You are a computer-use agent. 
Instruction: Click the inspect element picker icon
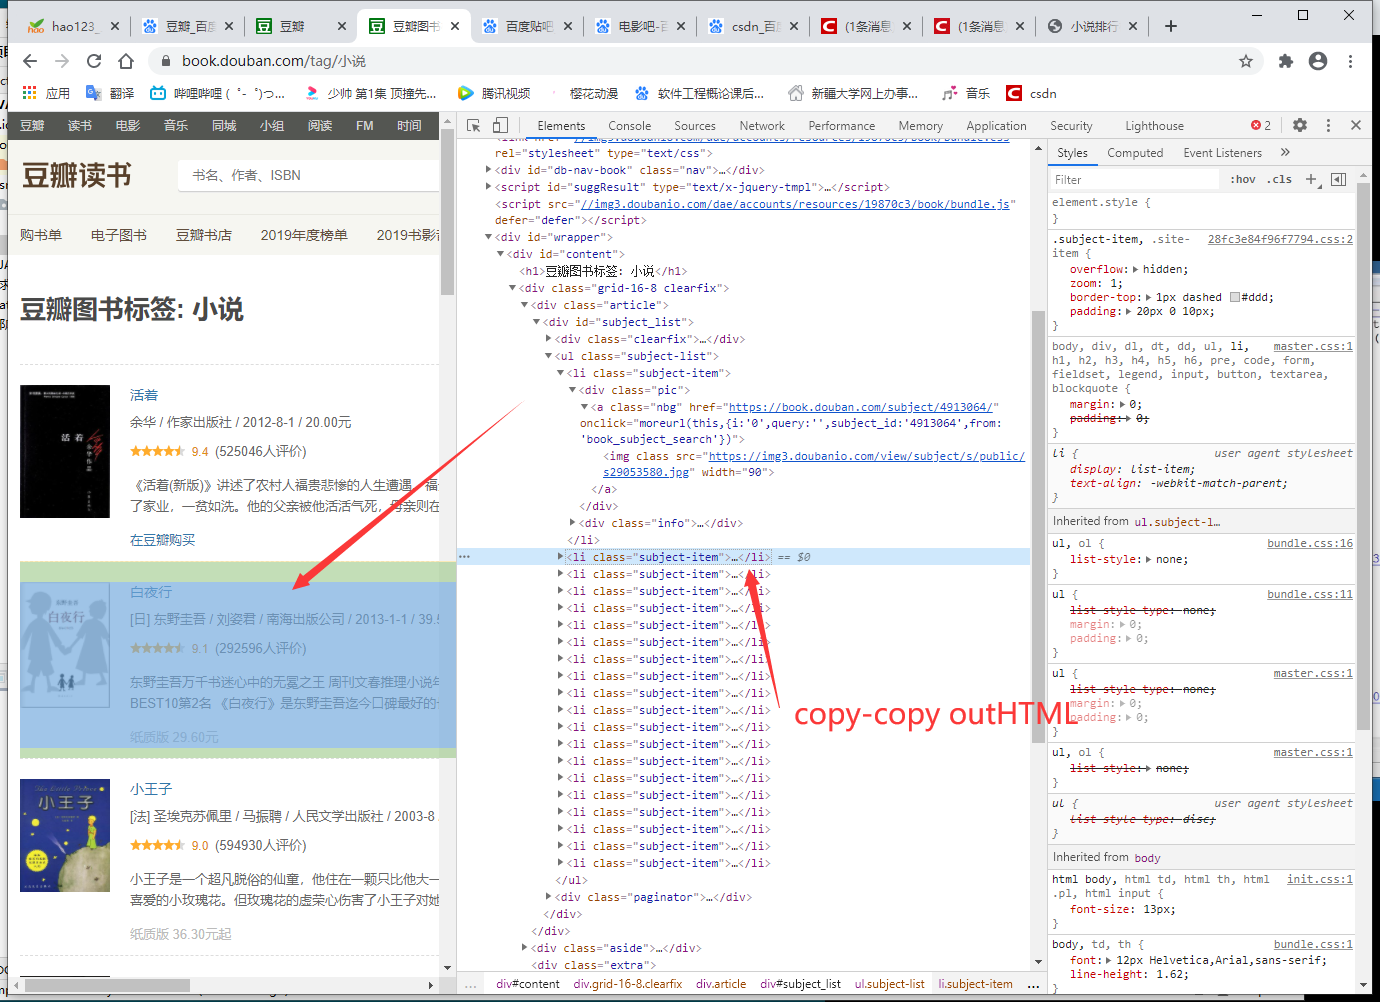click(474, 125)
